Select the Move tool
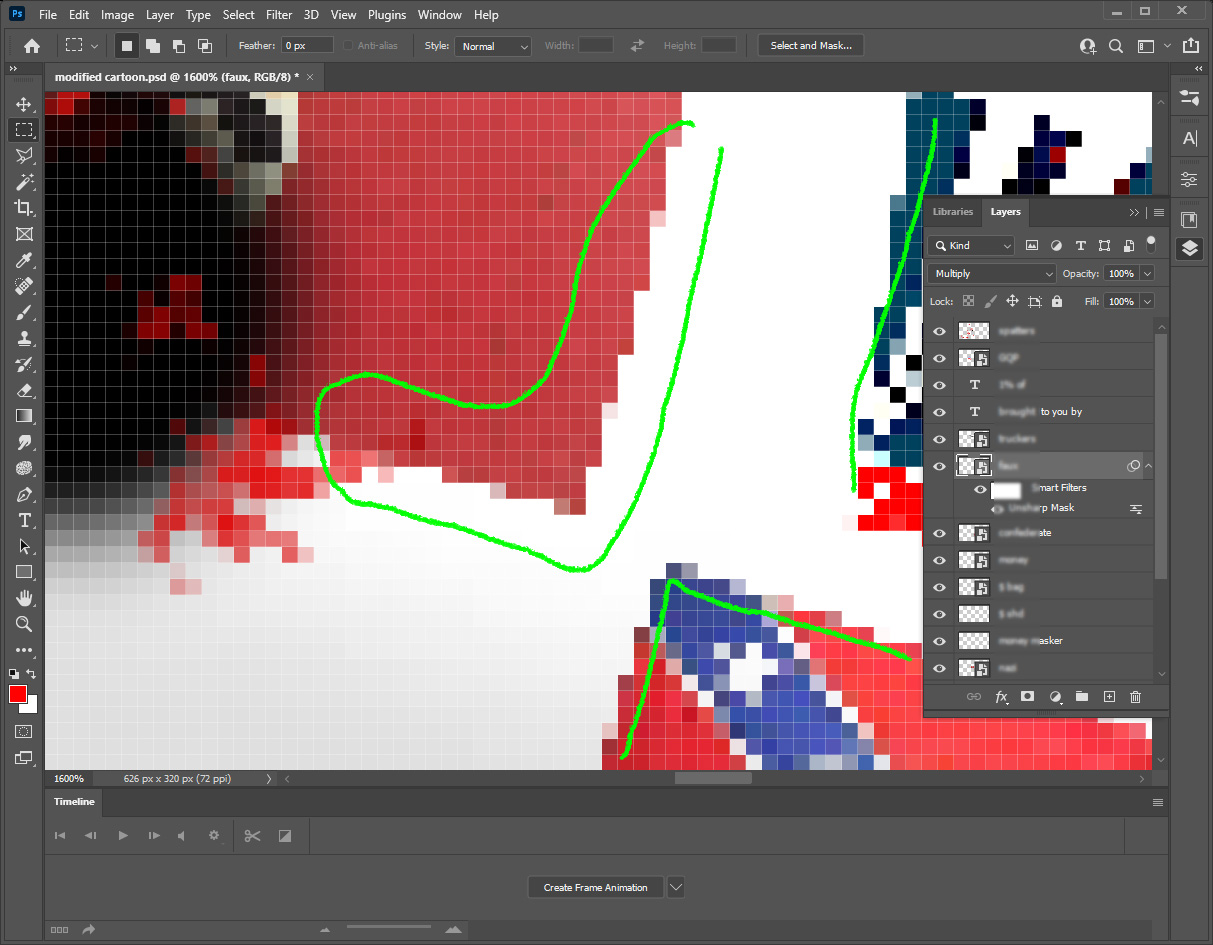Image resolution: width=1213 pixels, height=945 pixels. click(x=24, y=103)
